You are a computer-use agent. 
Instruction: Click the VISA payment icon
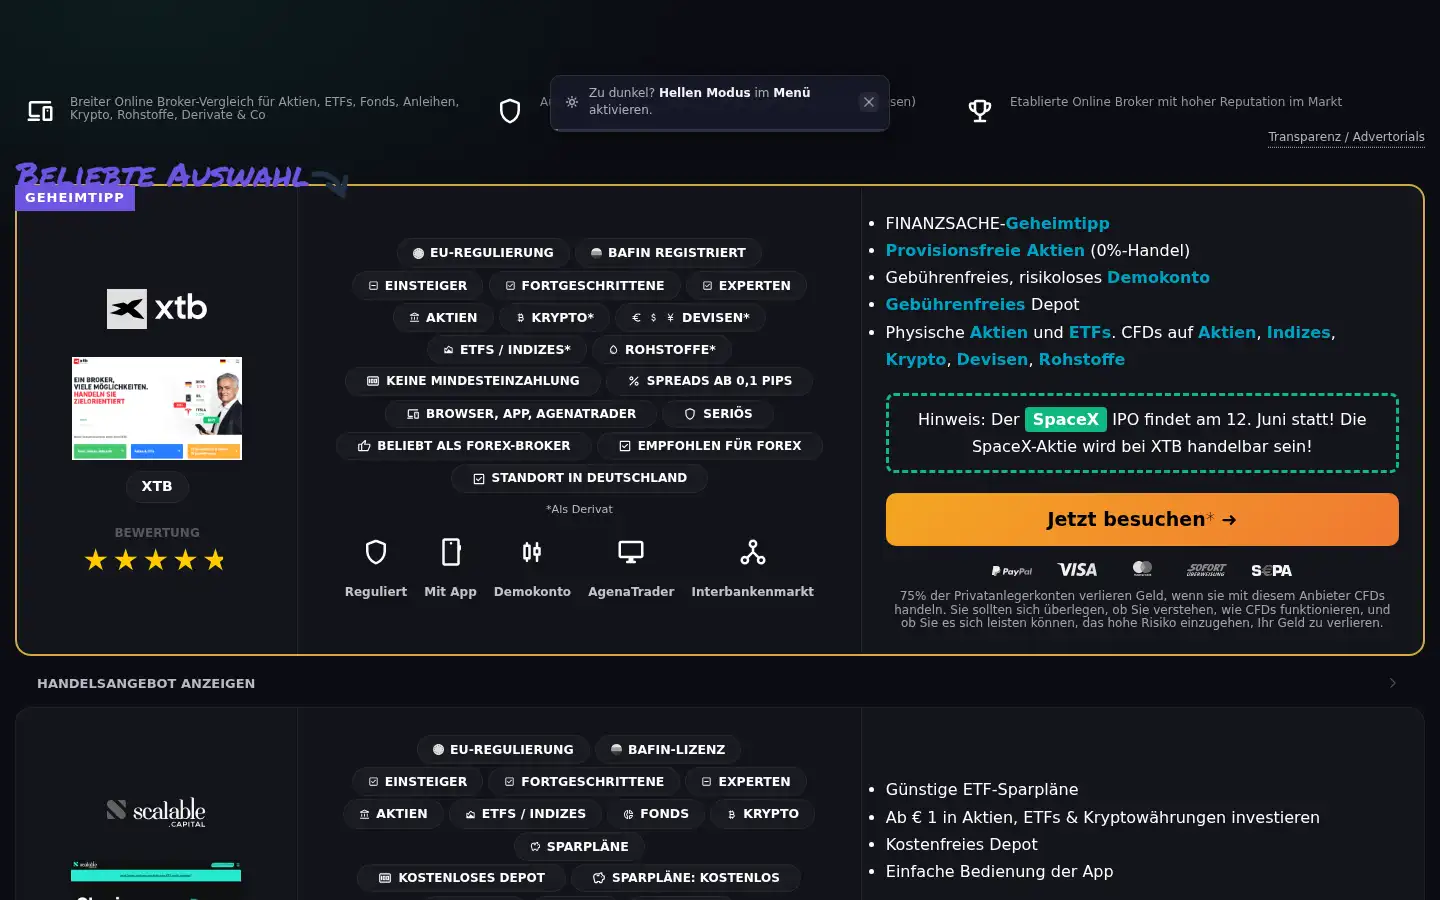(1077, 570)
